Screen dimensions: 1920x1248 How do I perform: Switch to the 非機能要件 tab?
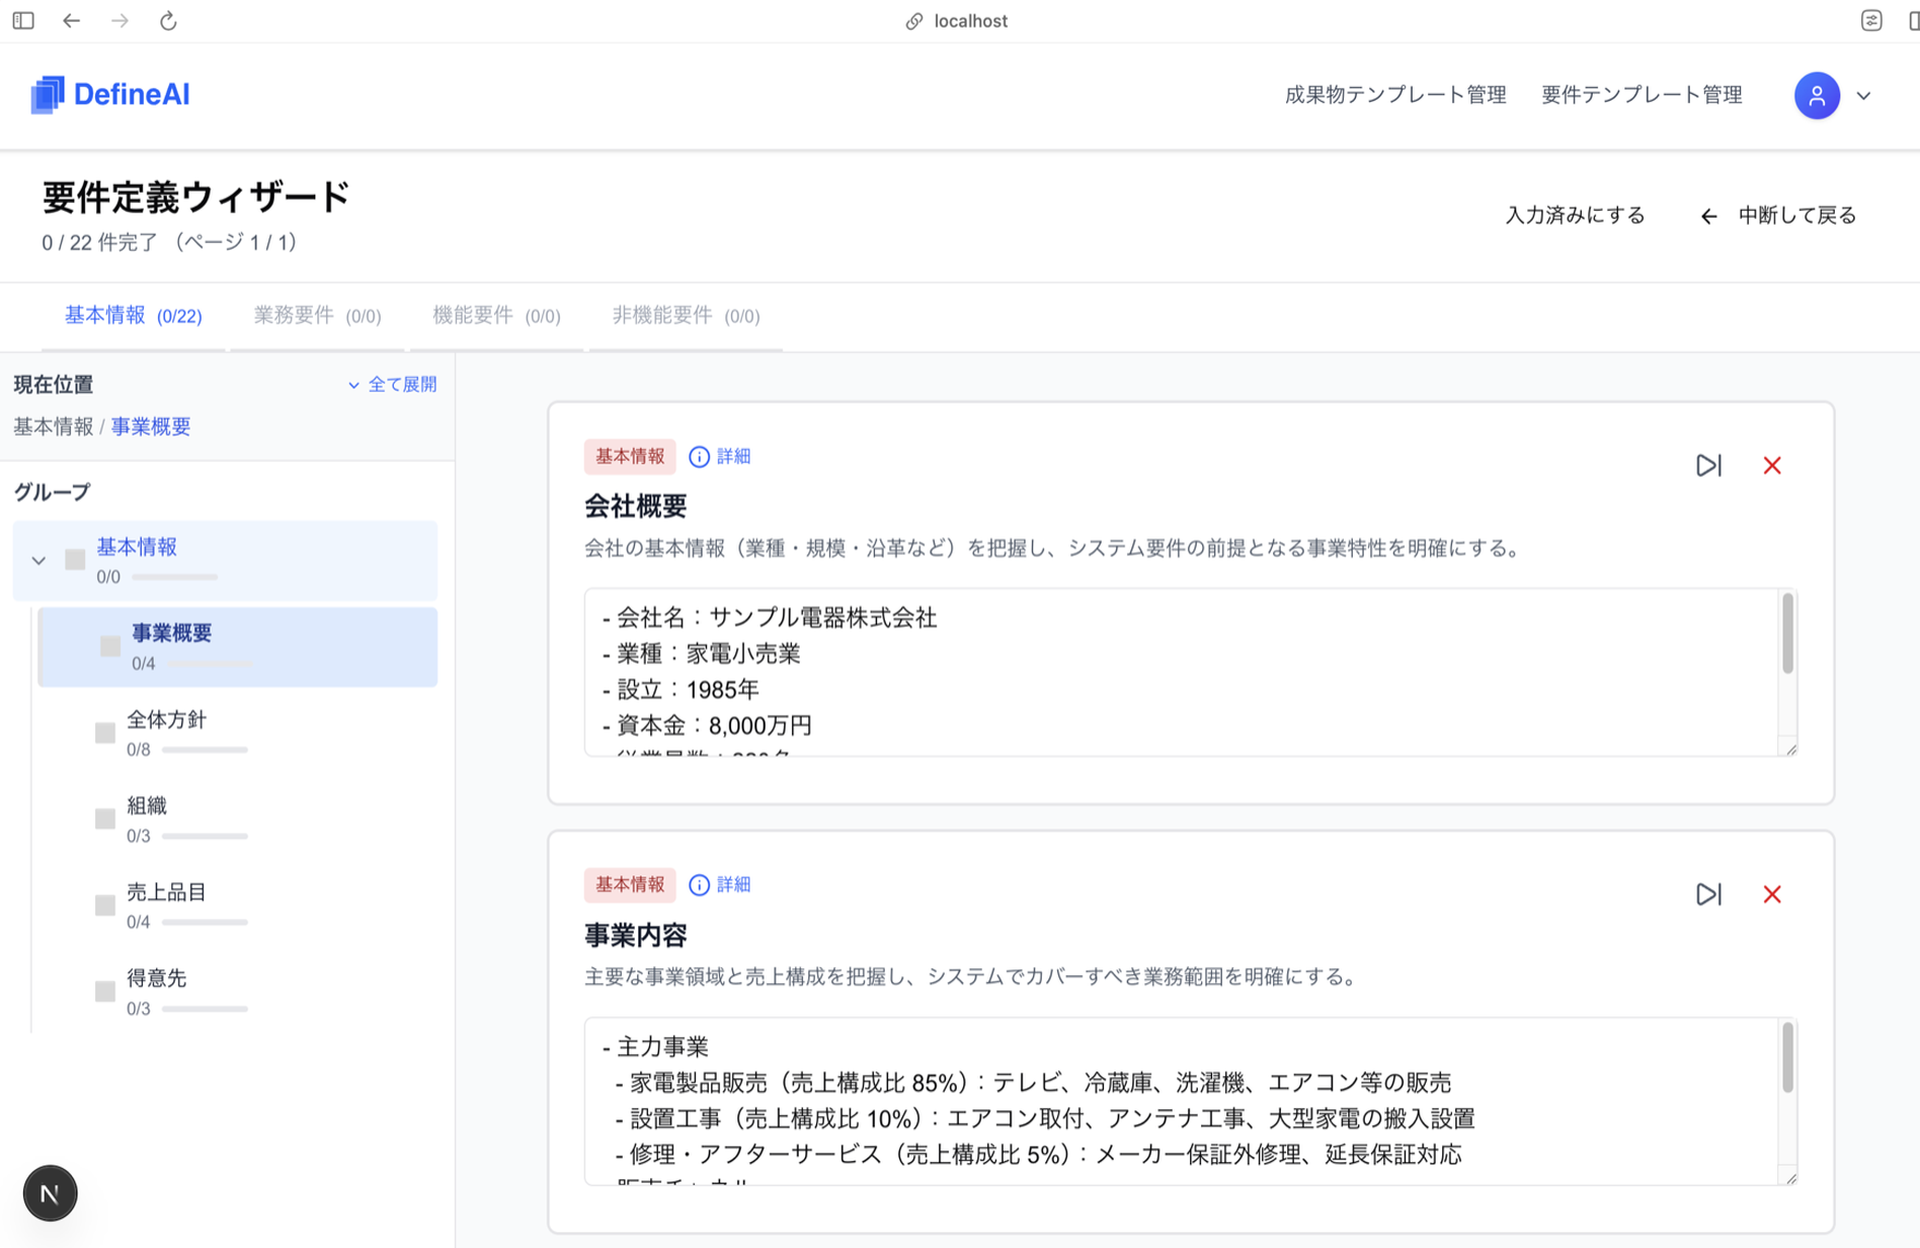(684, 315)
